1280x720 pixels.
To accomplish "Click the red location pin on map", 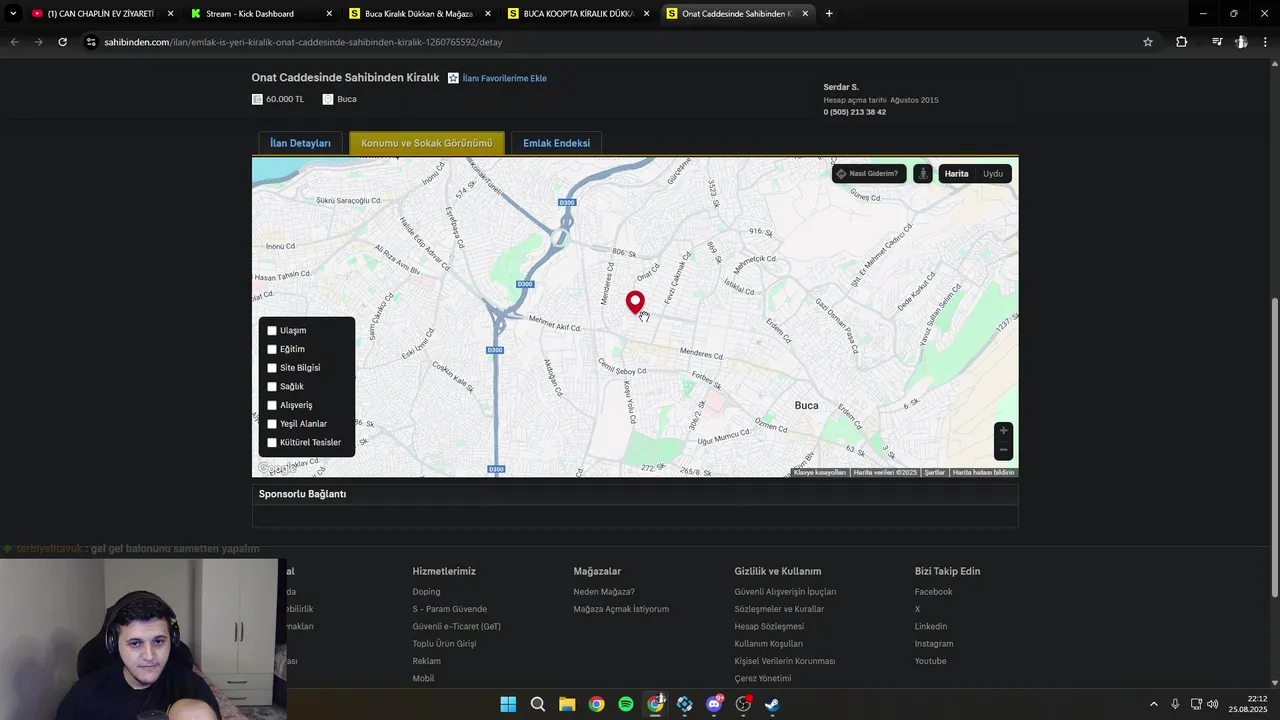I will [x=635, y=302].
